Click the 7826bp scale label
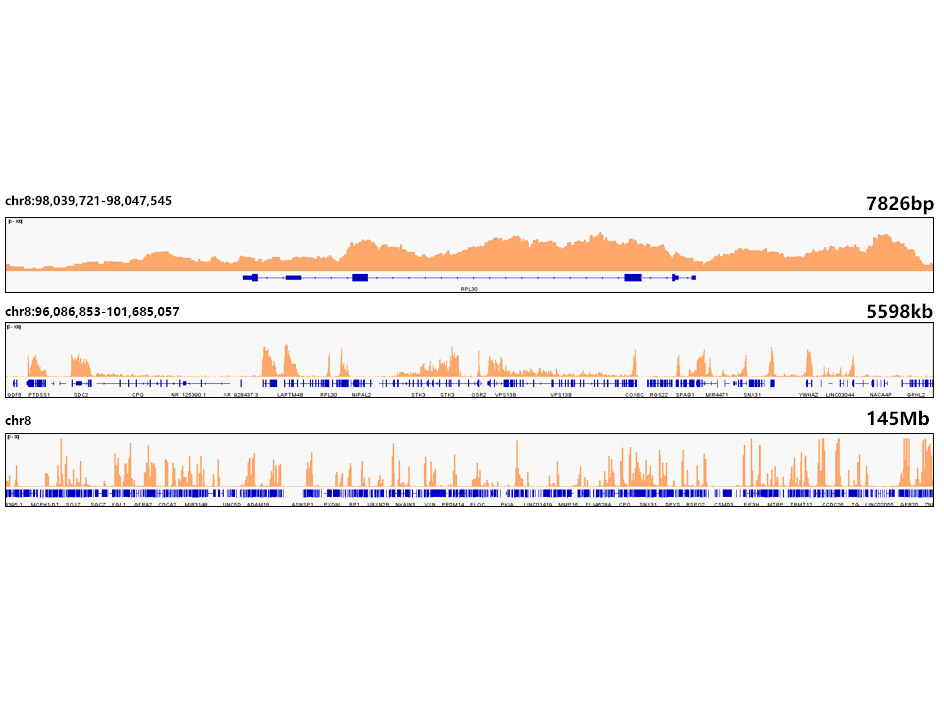This screenshot has width=944, height=708. point(899,204)
